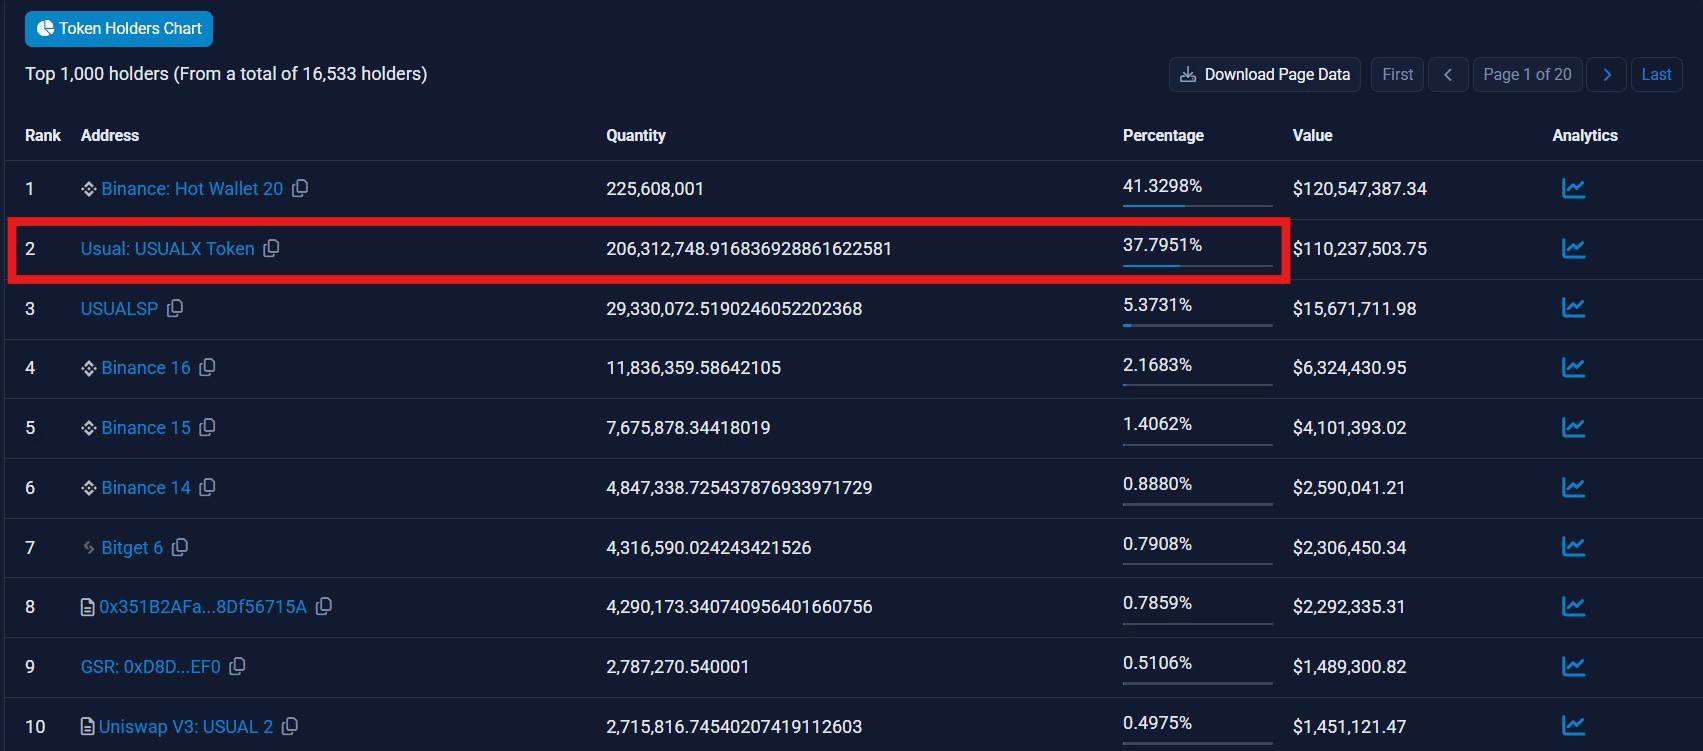Open Binance 14 address page
The image size is (1703, 751).
pos(145,488)
